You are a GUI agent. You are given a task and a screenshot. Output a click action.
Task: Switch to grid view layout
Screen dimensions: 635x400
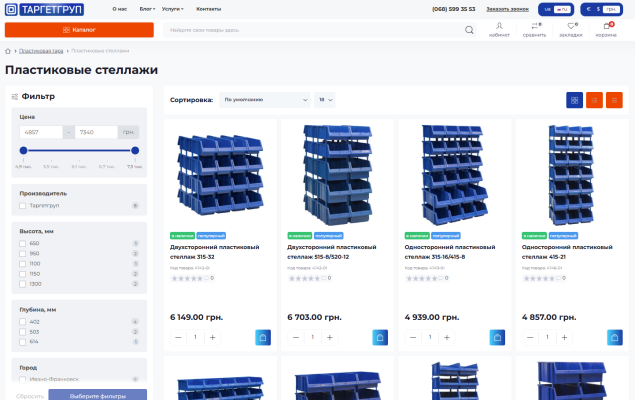point(574,100)
